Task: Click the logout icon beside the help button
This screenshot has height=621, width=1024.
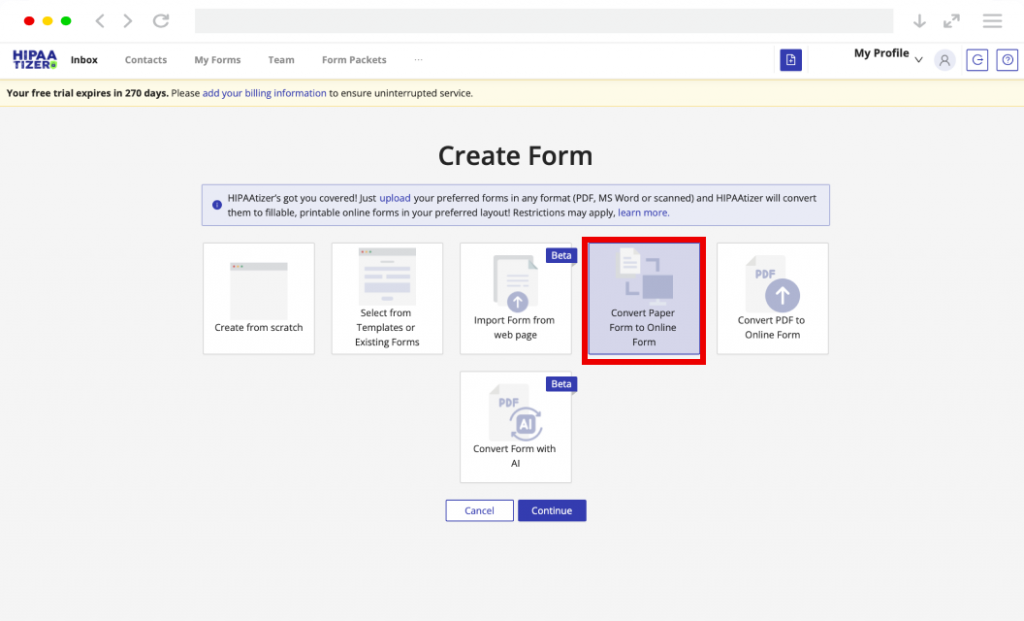Action: (977, 60)
